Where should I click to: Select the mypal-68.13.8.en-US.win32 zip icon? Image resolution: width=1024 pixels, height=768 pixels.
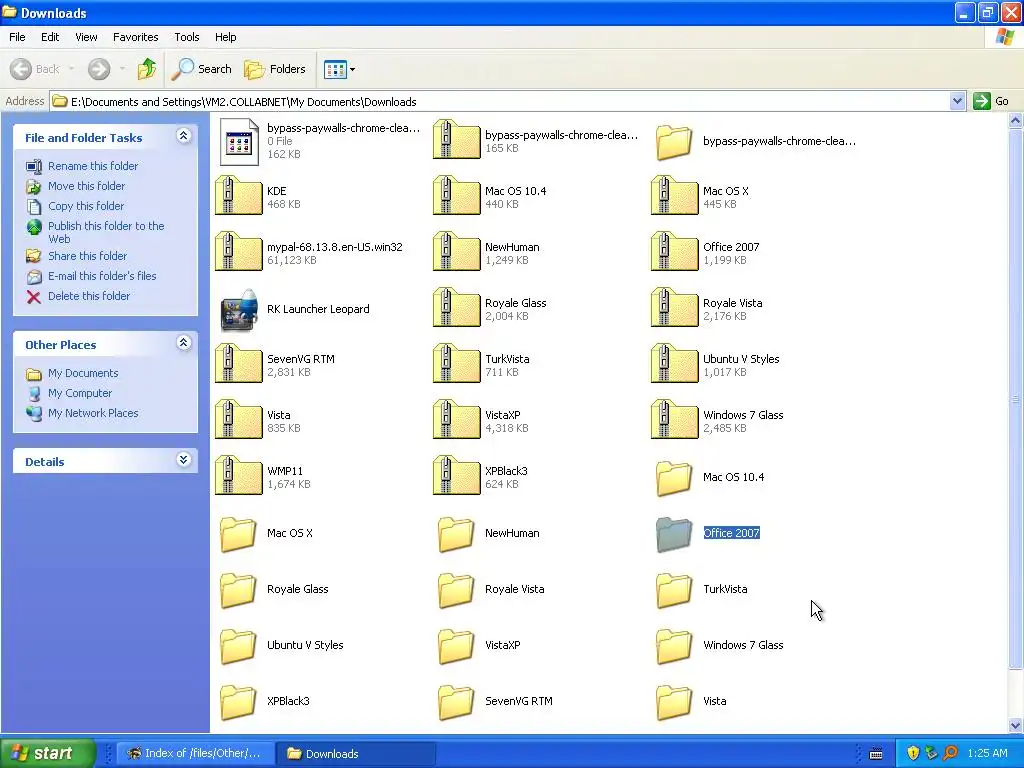238,251
